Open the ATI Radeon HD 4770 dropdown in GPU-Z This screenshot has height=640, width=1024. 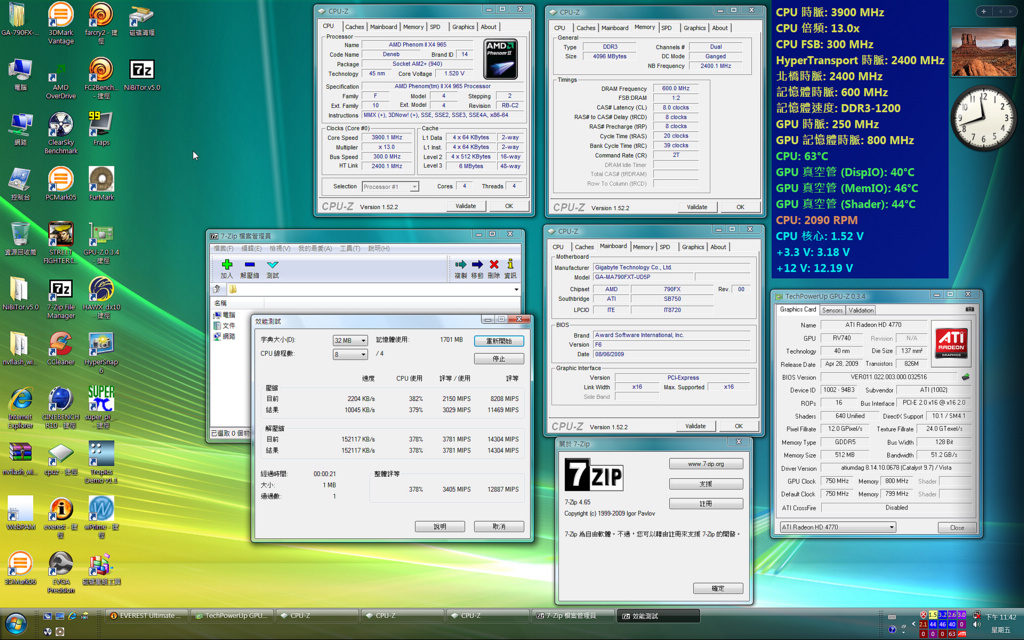coord(839,527)
